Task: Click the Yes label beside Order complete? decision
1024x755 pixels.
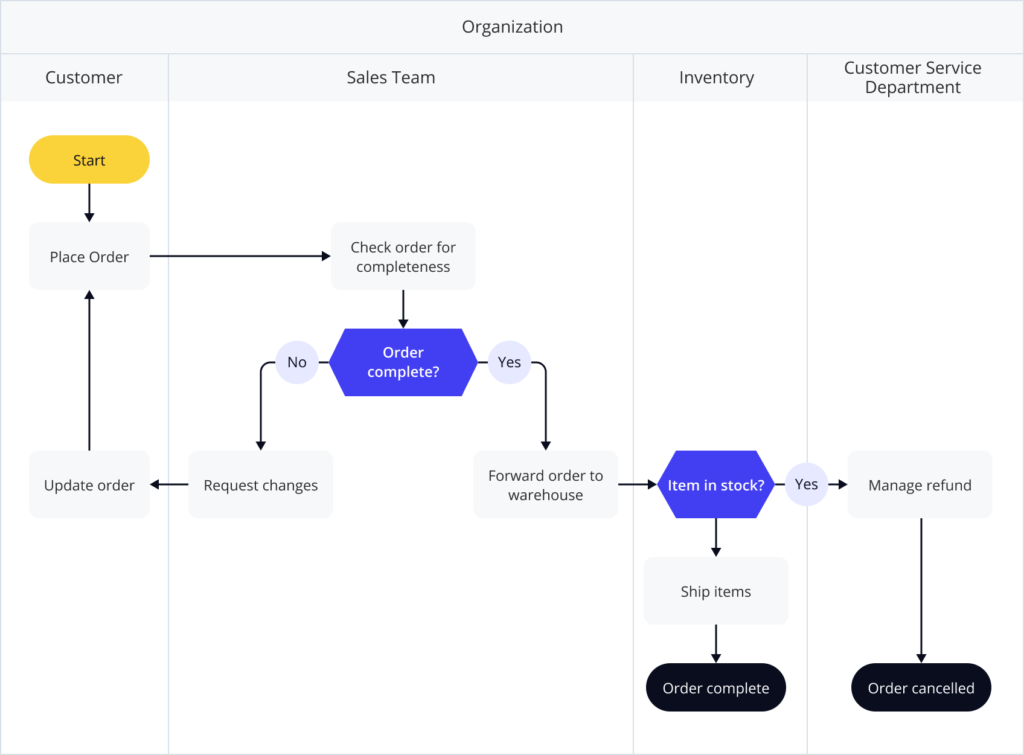Action: [509, 362]
